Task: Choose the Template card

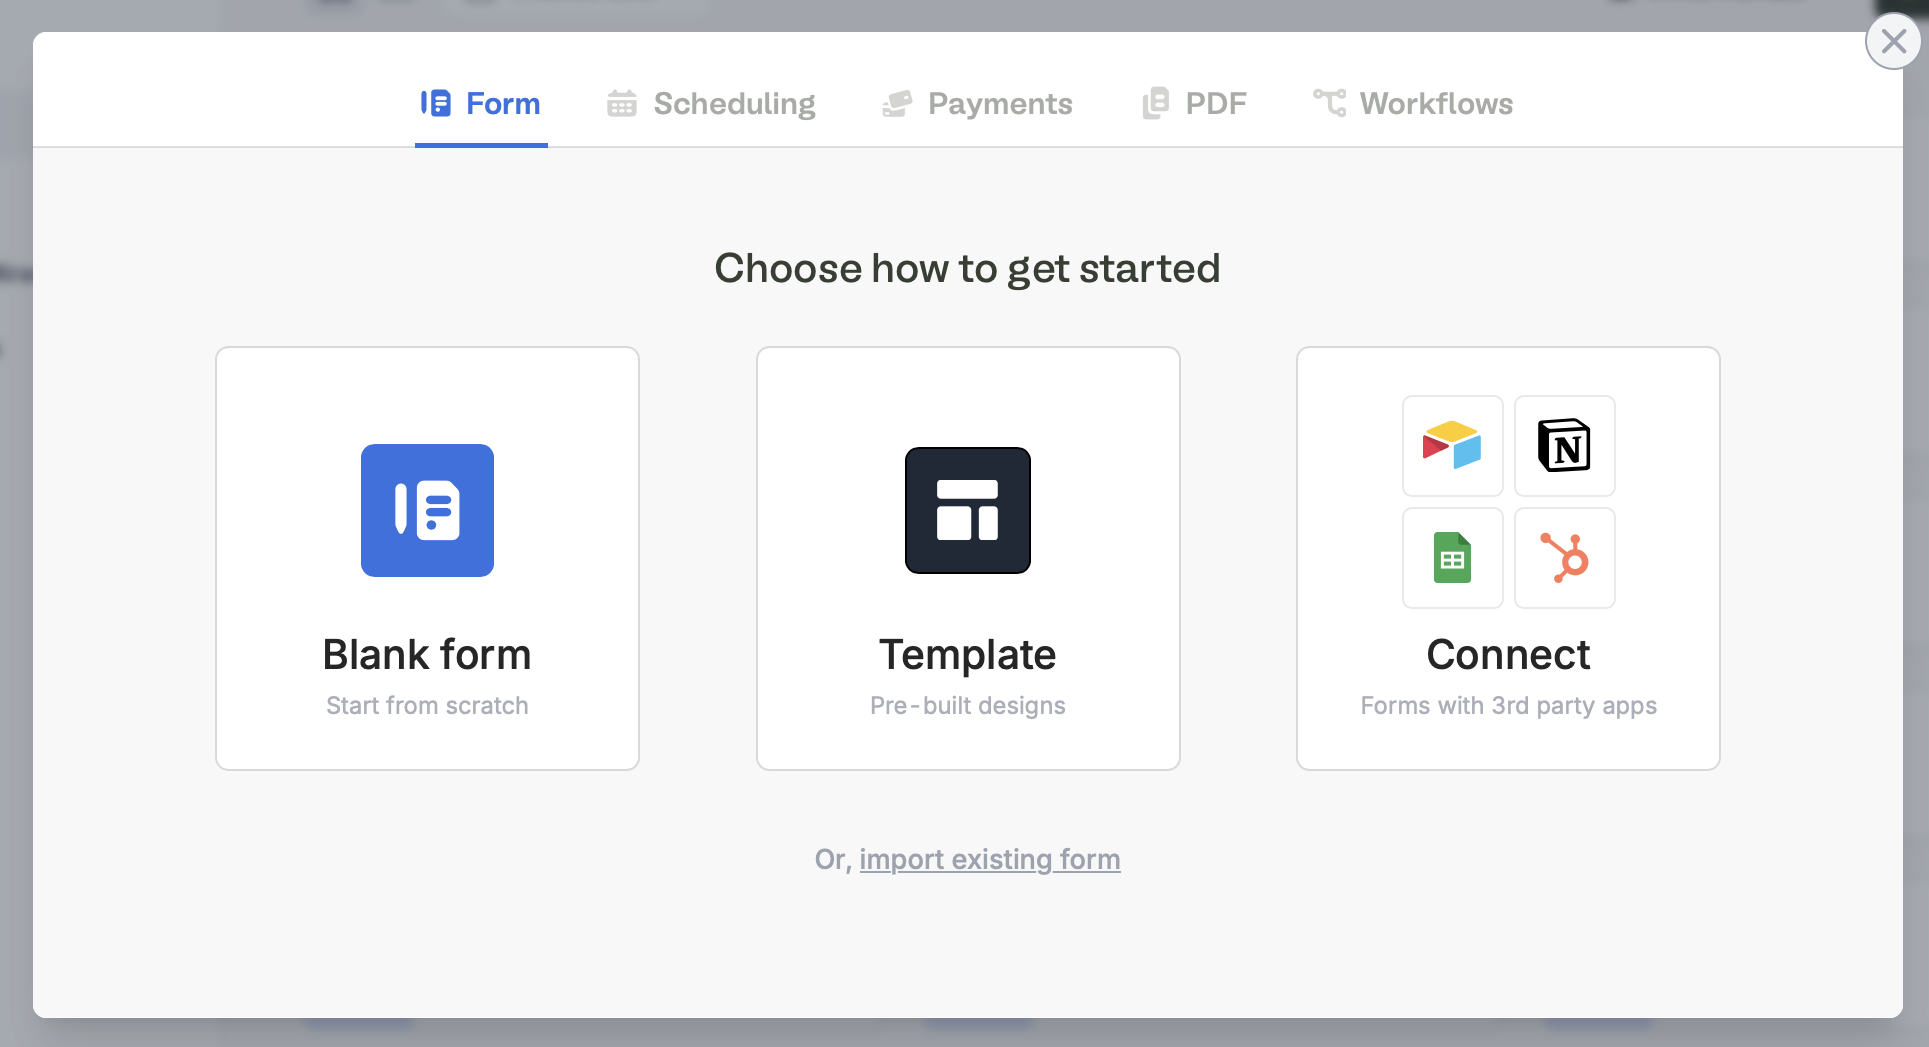Action: coord(967,558)
